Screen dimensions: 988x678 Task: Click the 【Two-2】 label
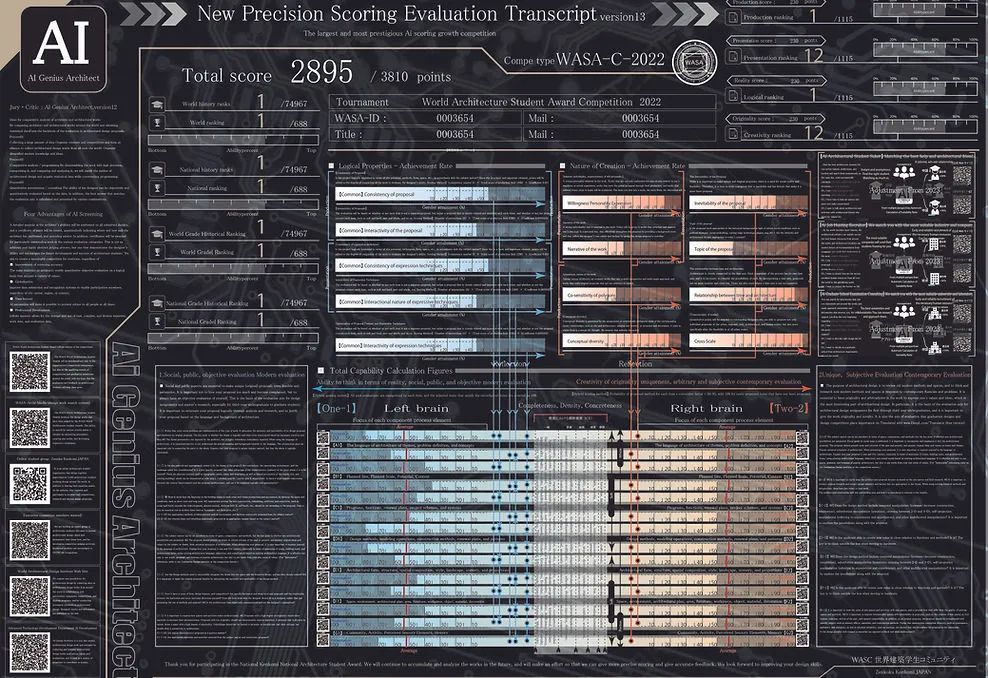click(788, 408)
